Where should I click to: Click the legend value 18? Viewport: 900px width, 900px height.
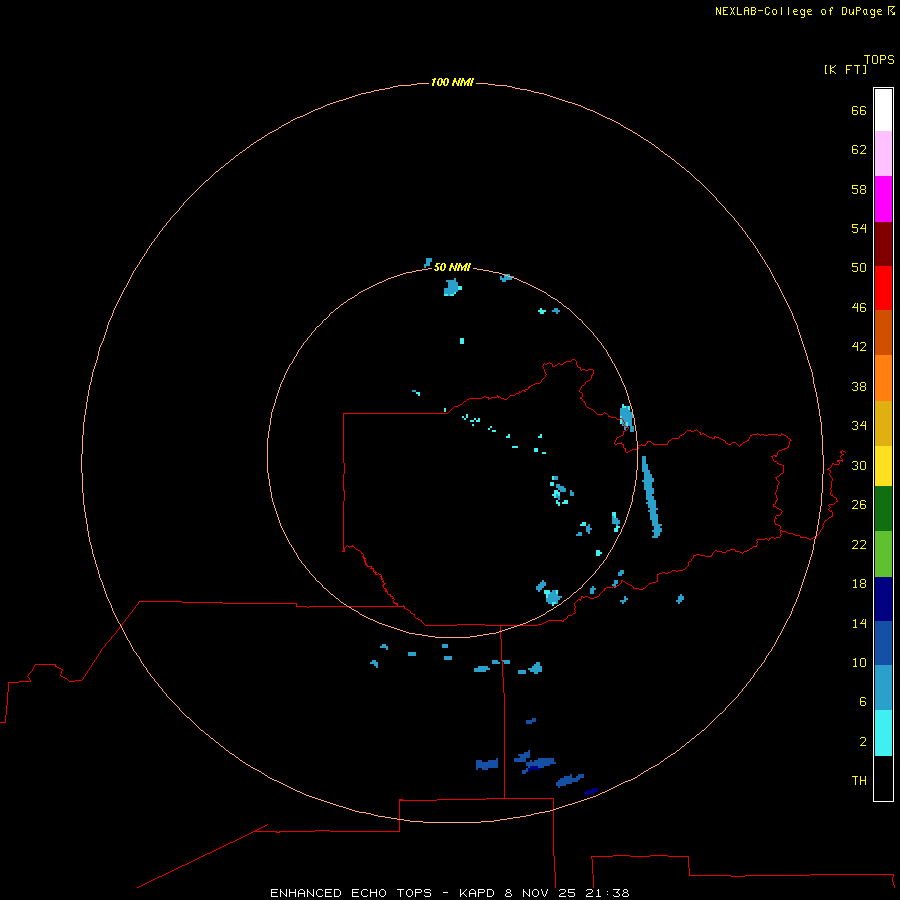tap(859, 584)
